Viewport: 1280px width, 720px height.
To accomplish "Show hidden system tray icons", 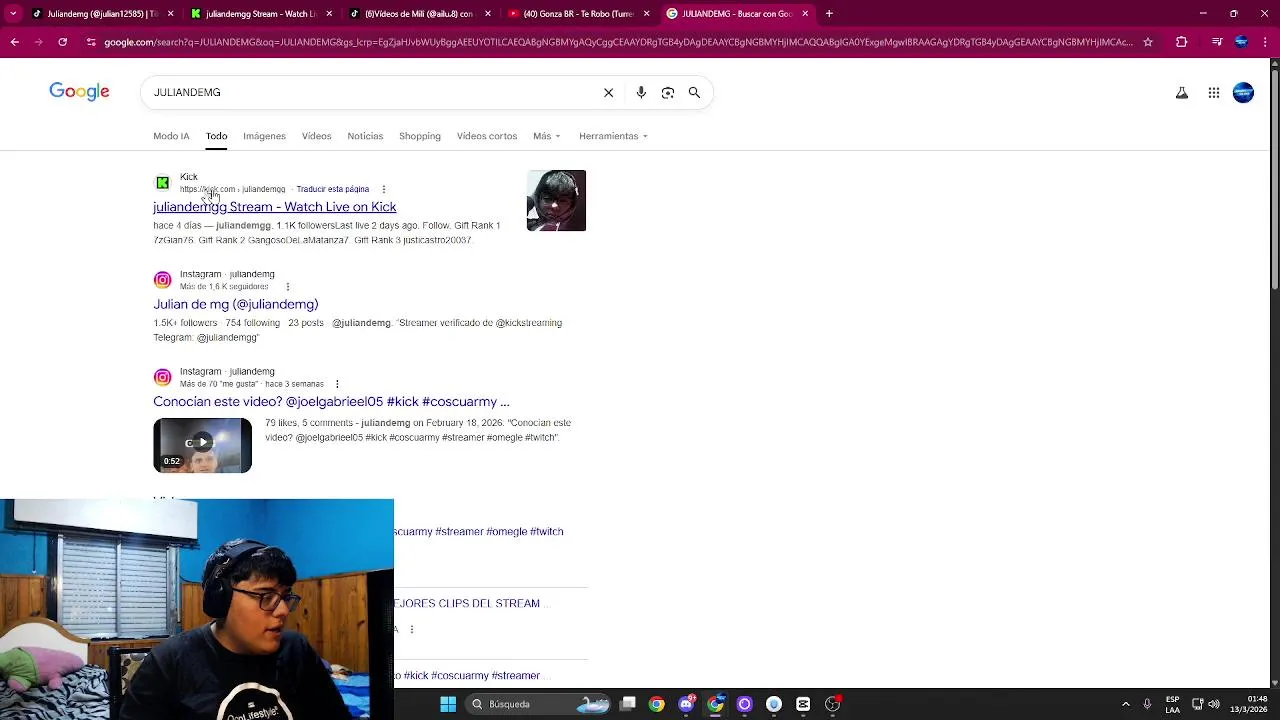I will [1125, 704].
